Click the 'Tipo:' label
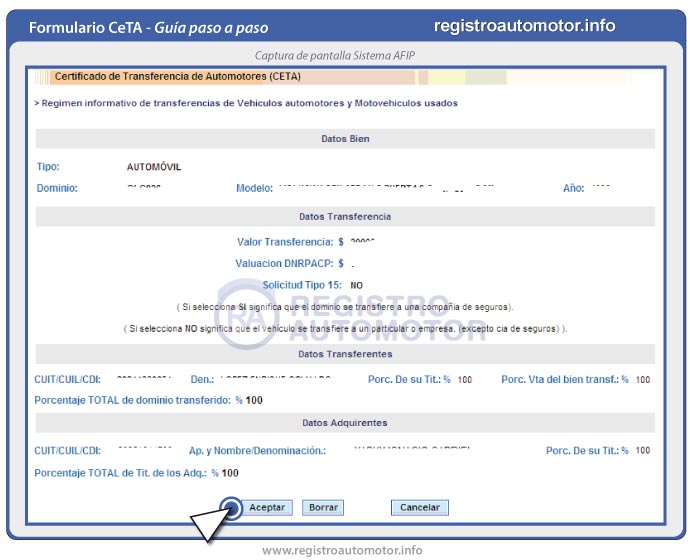 48,167
